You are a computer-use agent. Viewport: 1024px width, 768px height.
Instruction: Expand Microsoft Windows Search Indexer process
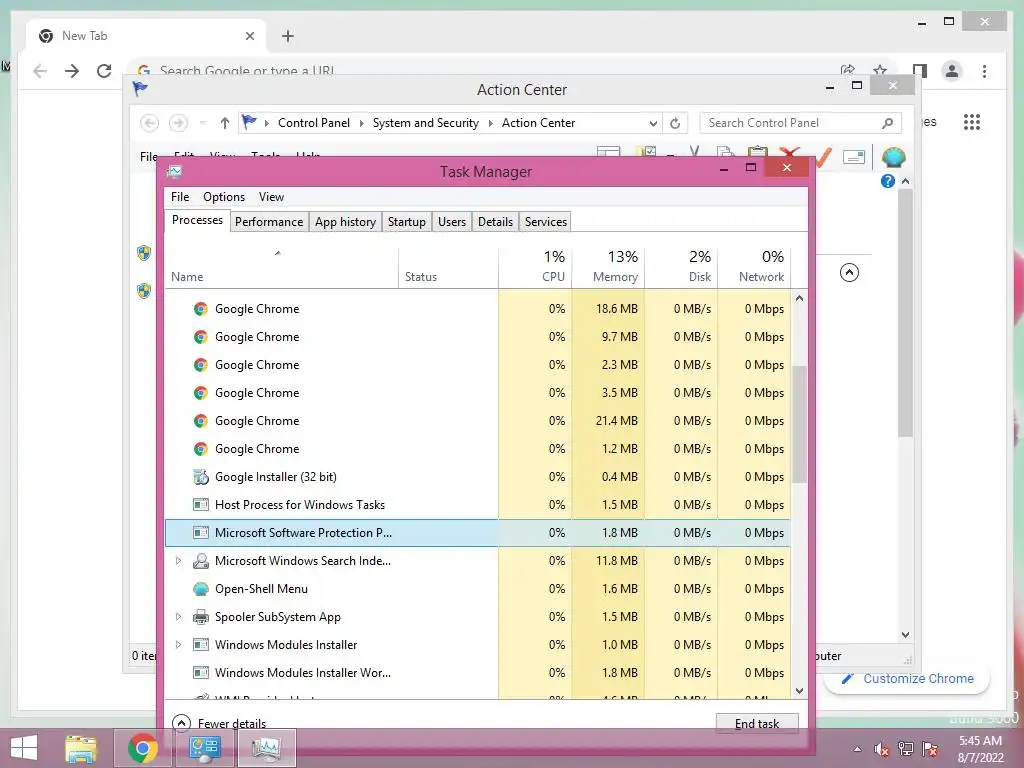click(178, 560)
